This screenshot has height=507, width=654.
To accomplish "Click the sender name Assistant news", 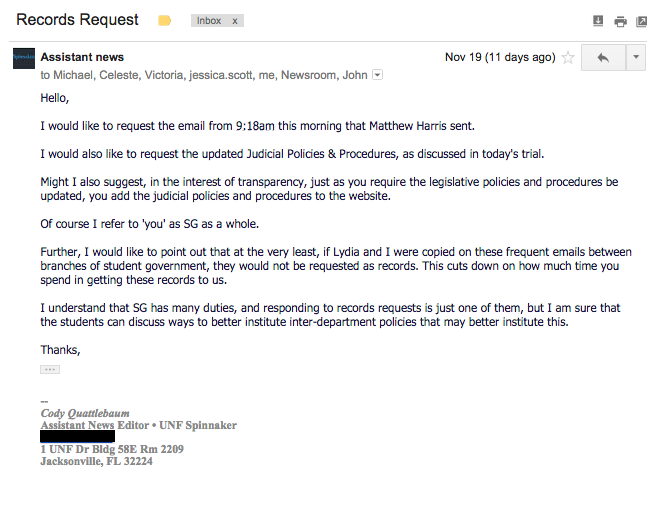I will [82, 57].
